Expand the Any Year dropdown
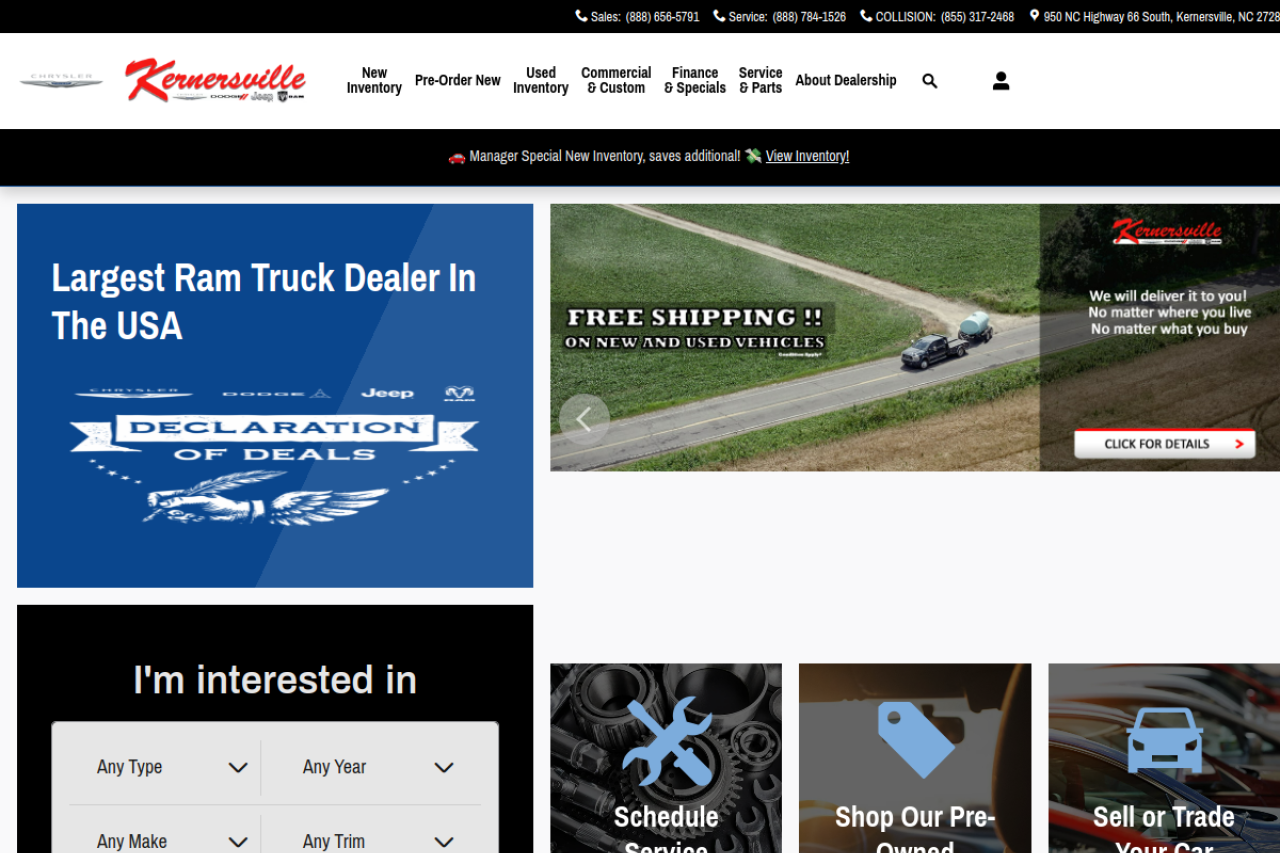The height and width of the screenshot is (853, 1280). pos(372,767)
